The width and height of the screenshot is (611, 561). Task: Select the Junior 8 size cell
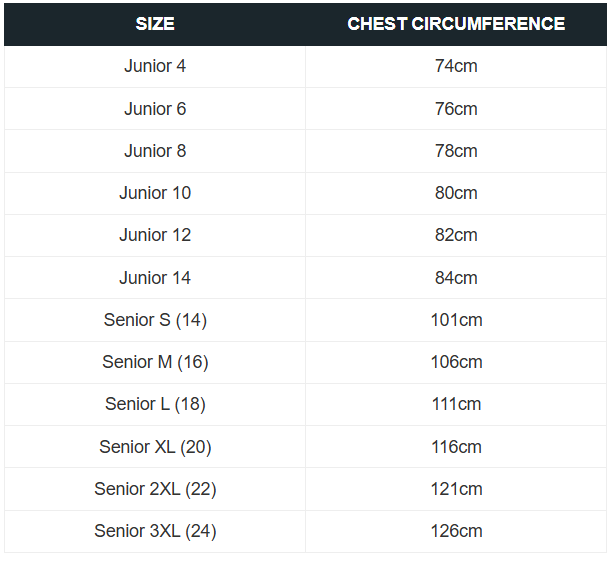pos(155,151)
